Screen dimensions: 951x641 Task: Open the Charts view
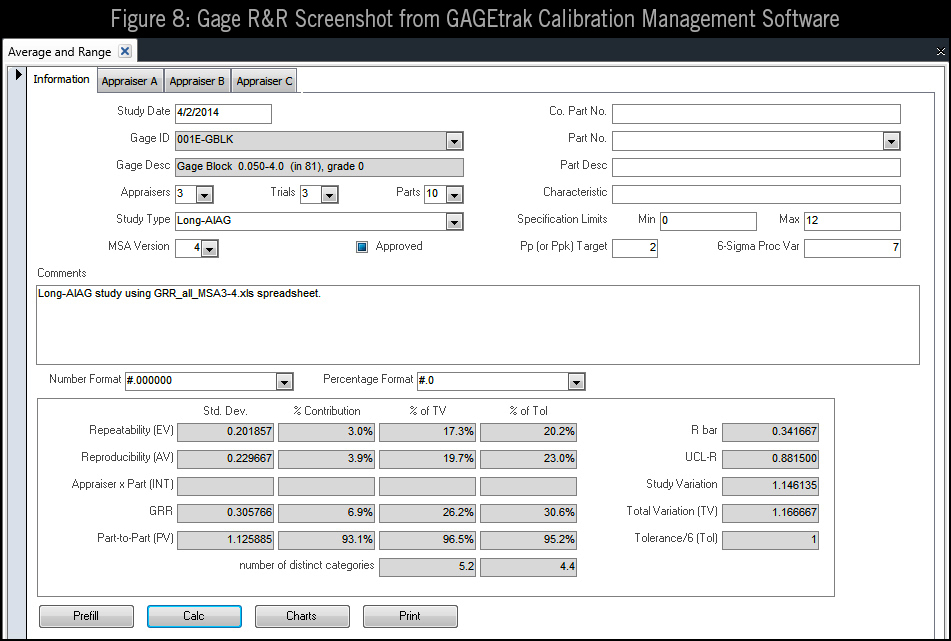coord(302,616)
